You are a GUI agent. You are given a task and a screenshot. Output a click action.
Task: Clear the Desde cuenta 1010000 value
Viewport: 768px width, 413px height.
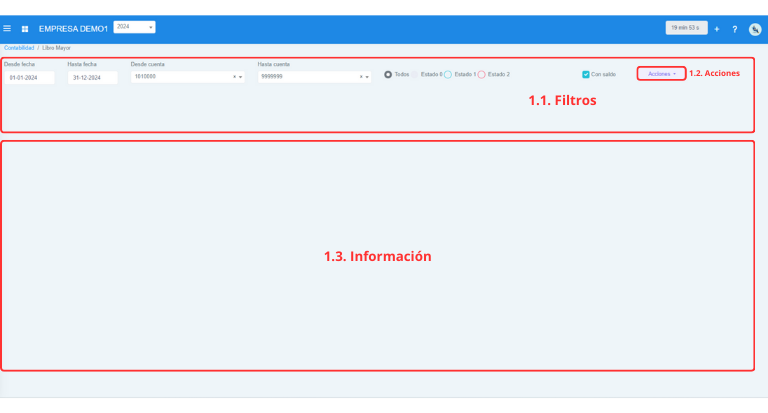point(234,76)
